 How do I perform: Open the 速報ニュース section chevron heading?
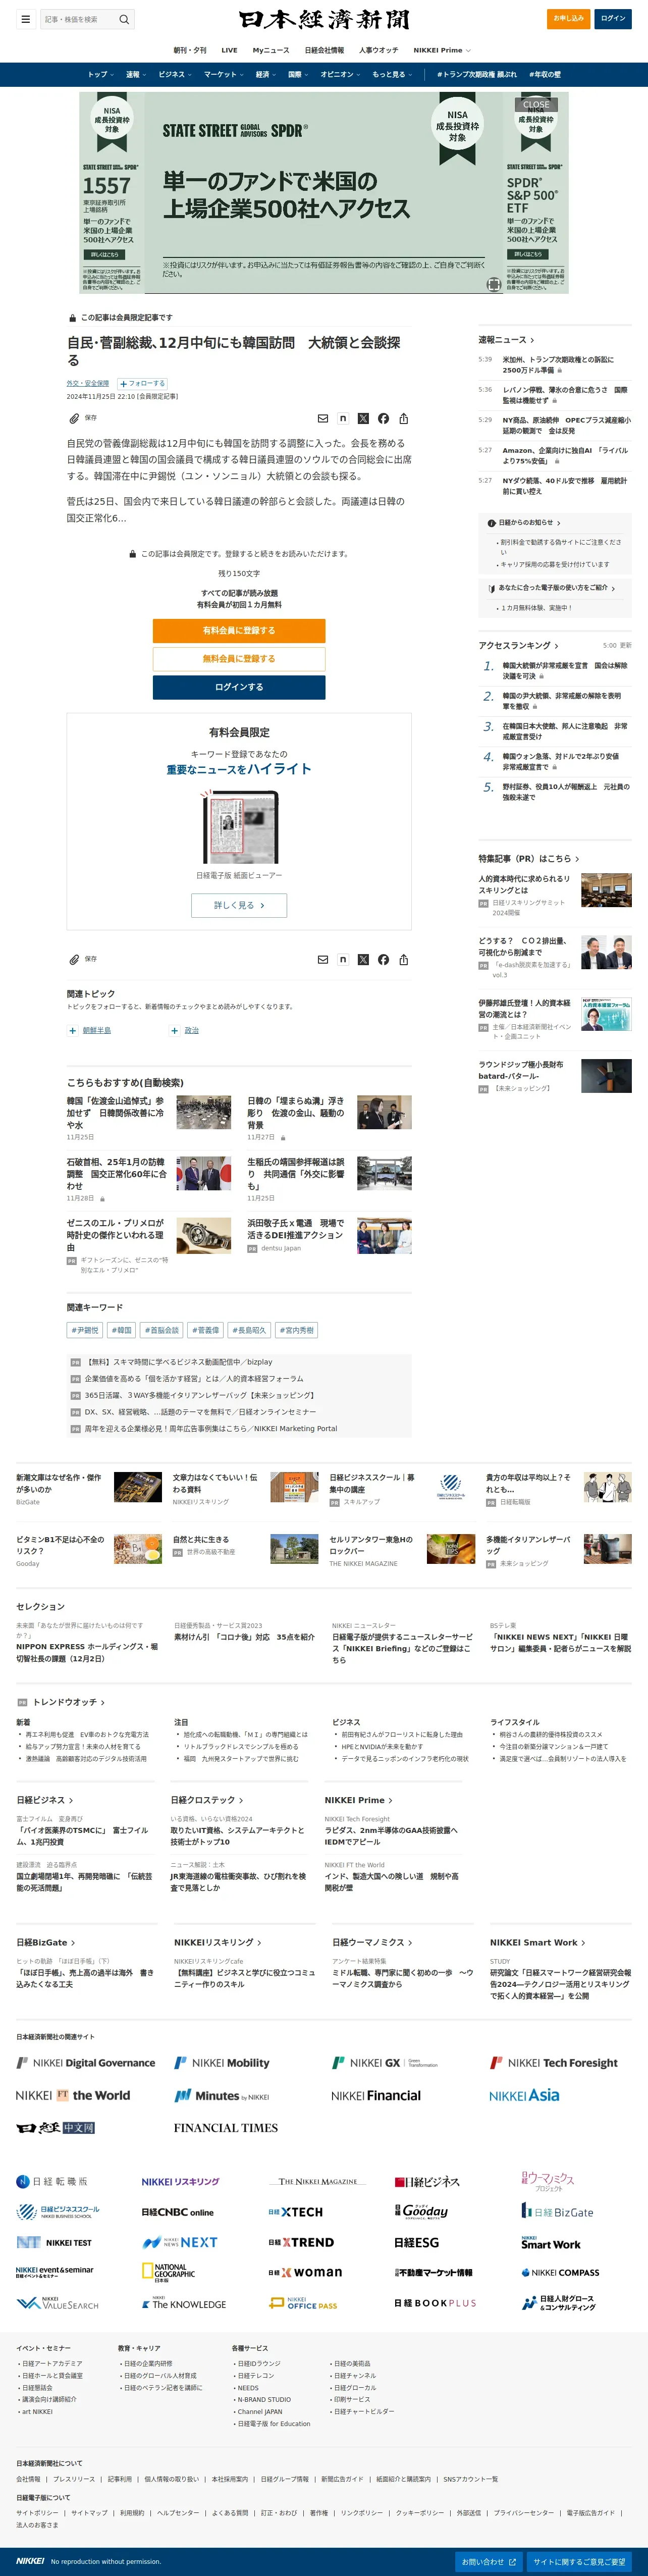tap(506, 340)
